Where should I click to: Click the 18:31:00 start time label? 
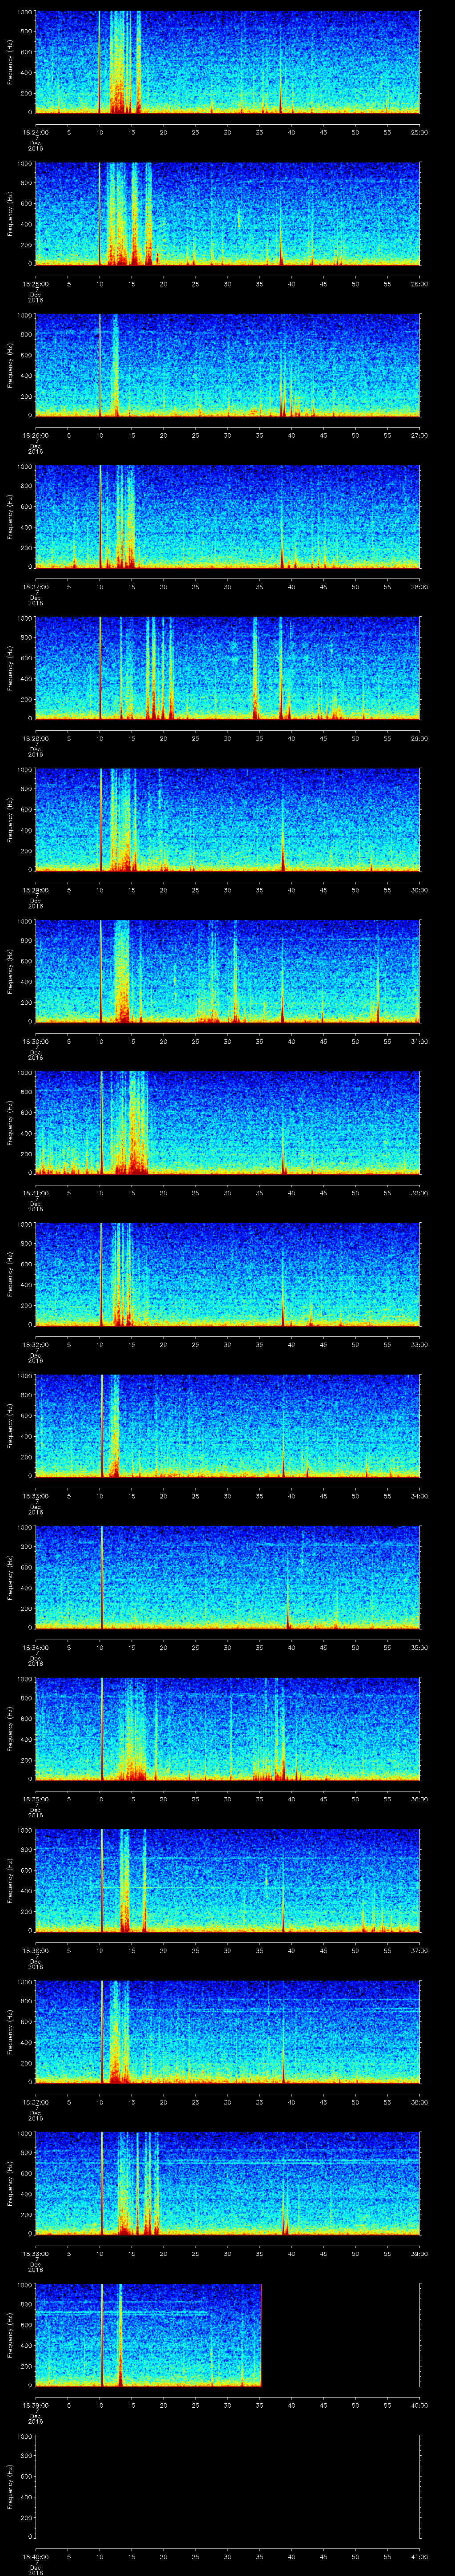(36, 1193)
